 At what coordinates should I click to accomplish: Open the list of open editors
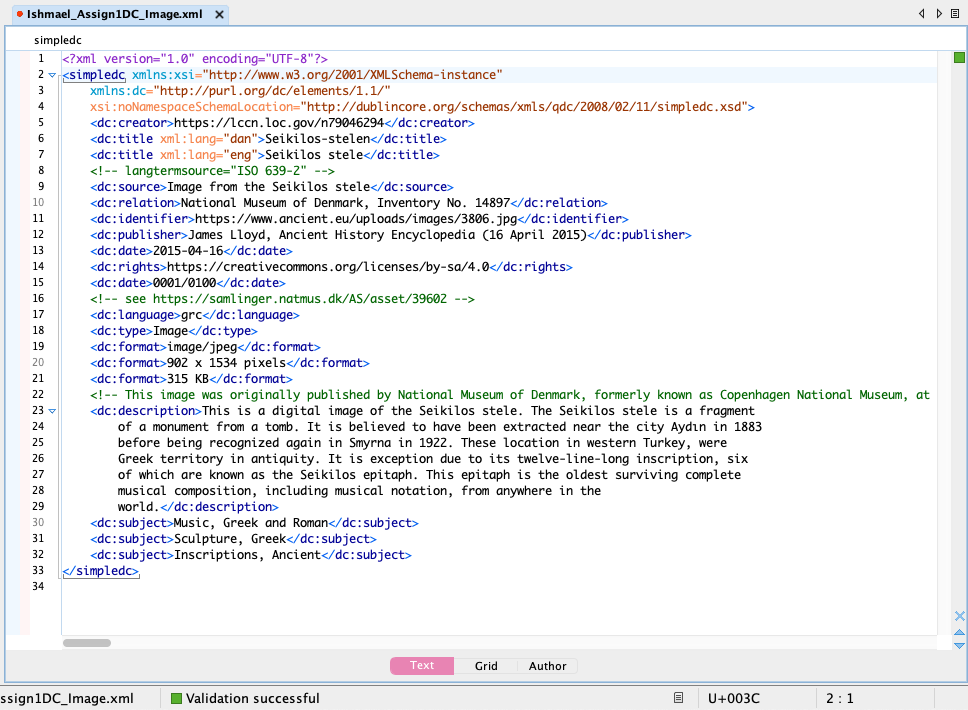(x=957, y=13)
